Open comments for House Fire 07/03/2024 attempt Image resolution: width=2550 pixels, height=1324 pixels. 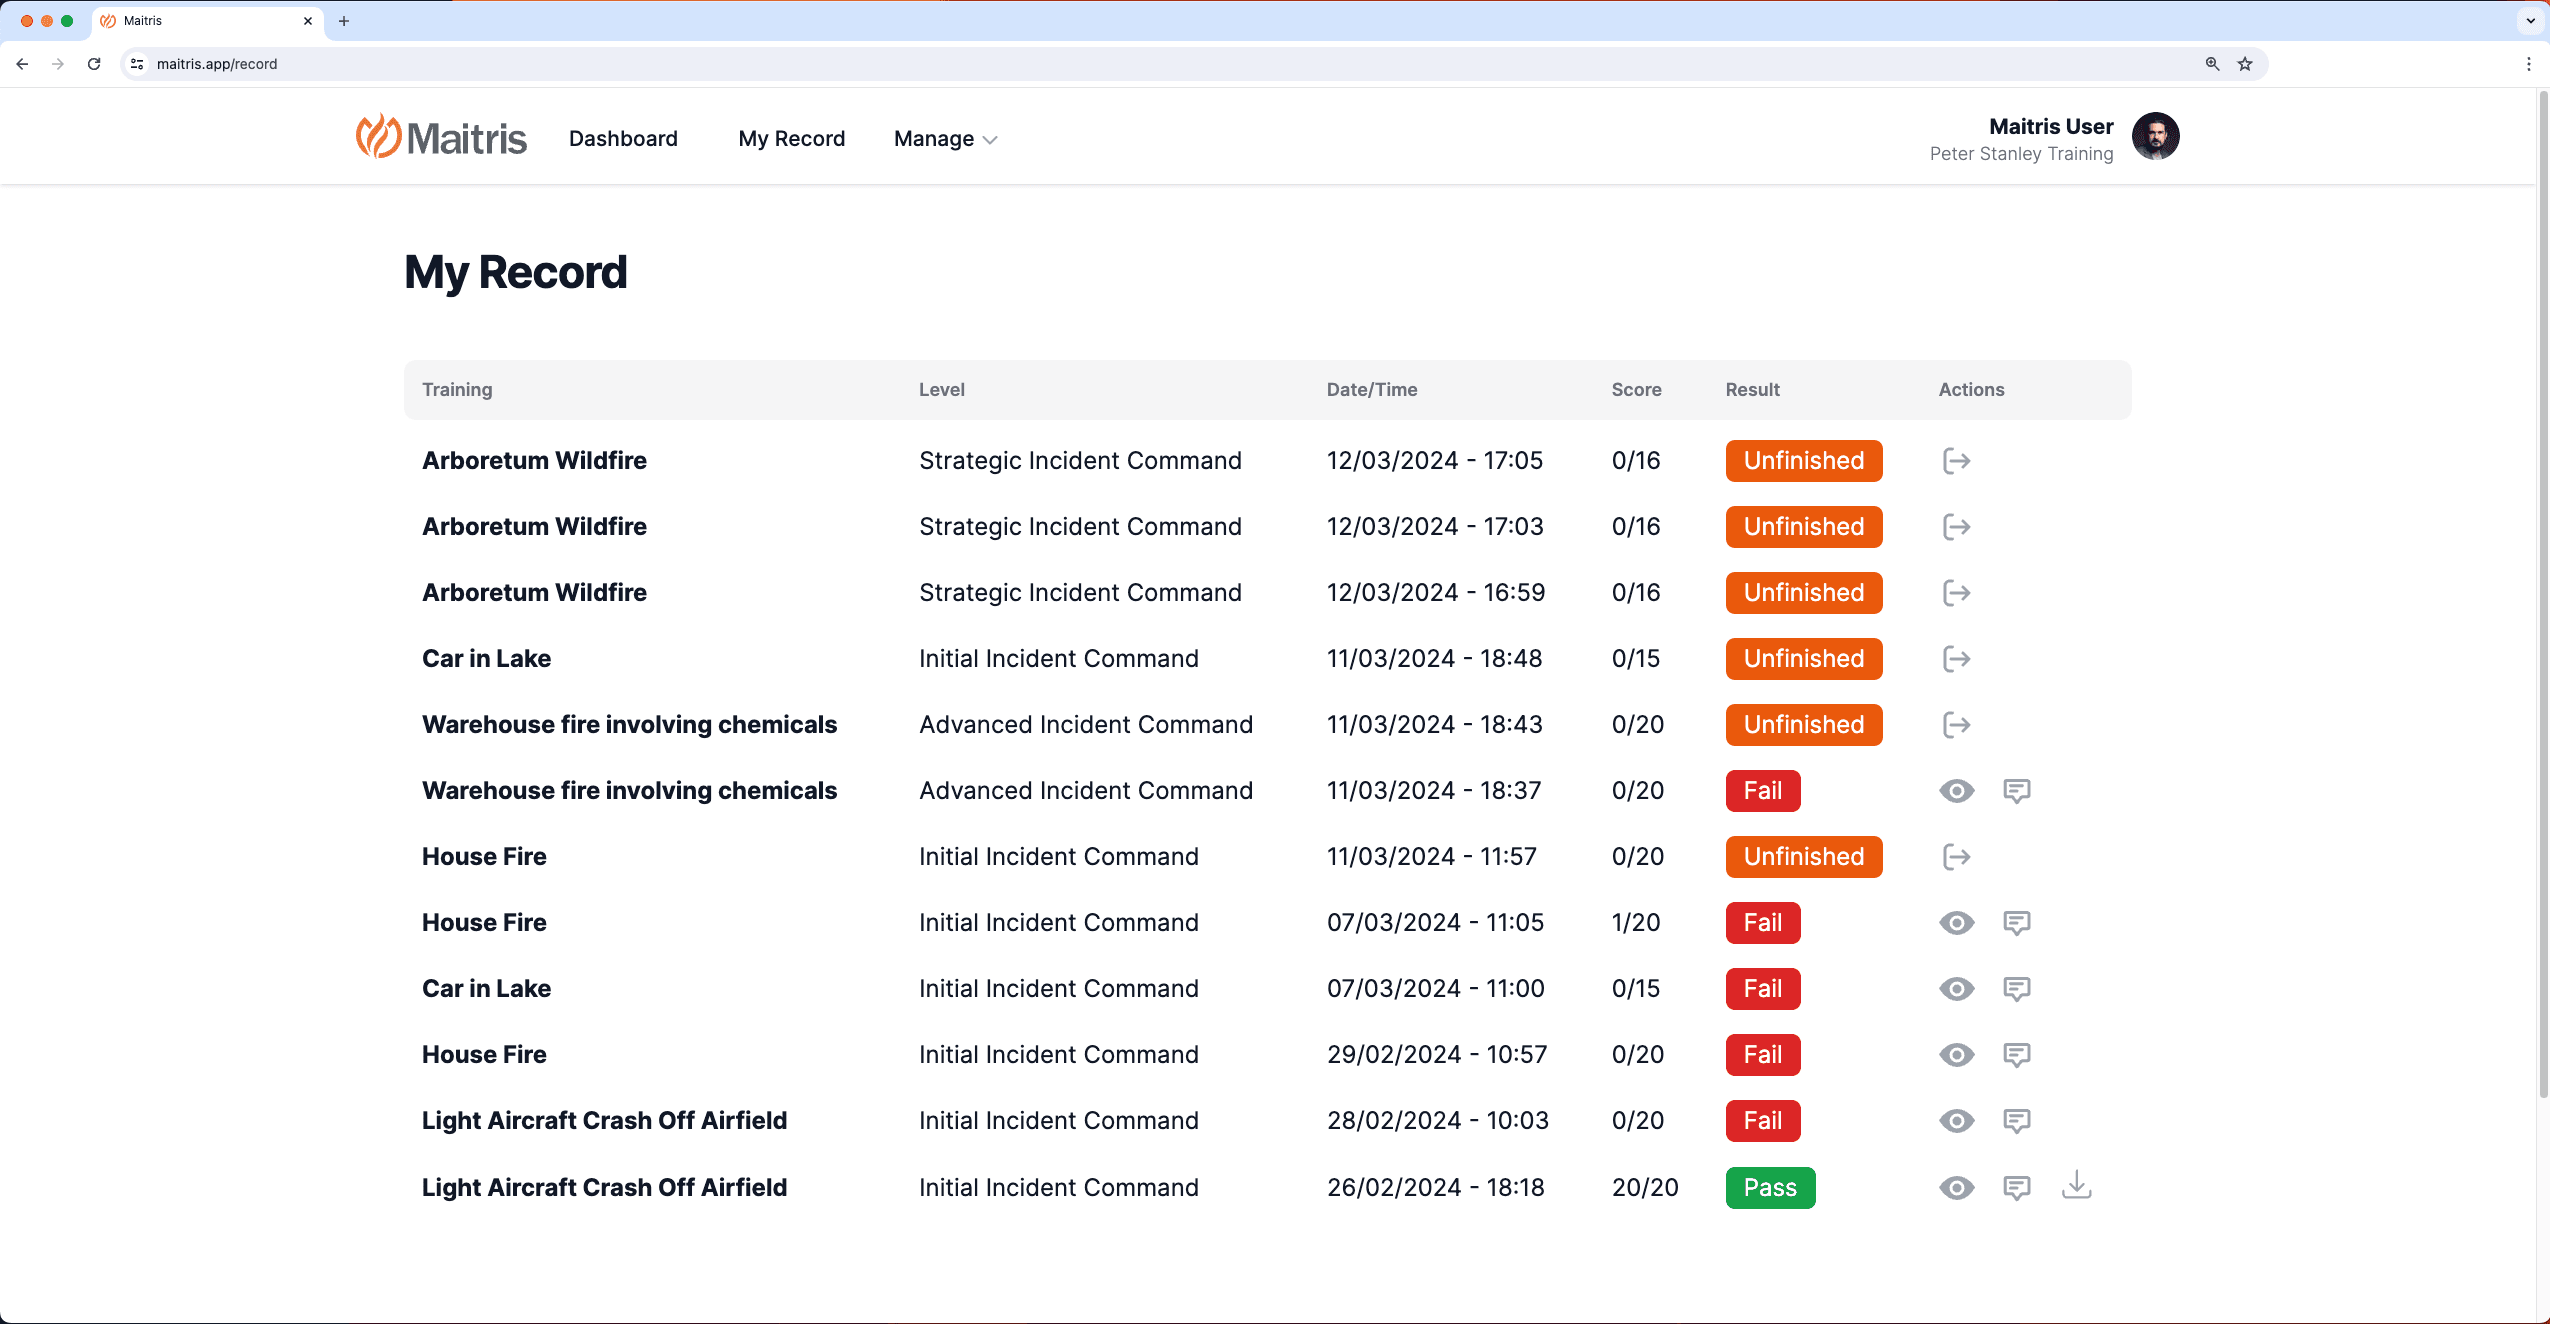coord(2016,923)
